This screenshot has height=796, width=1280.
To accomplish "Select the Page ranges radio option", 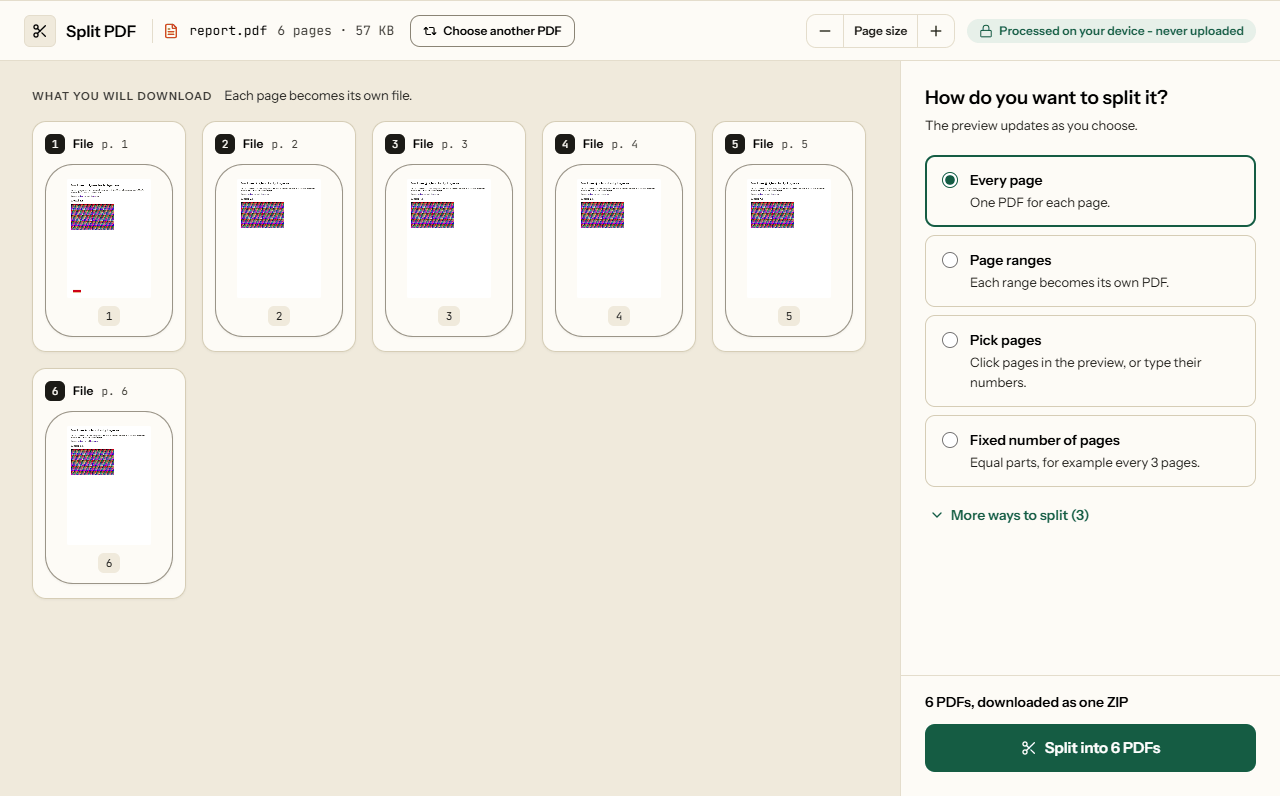I will point(1090,271).
